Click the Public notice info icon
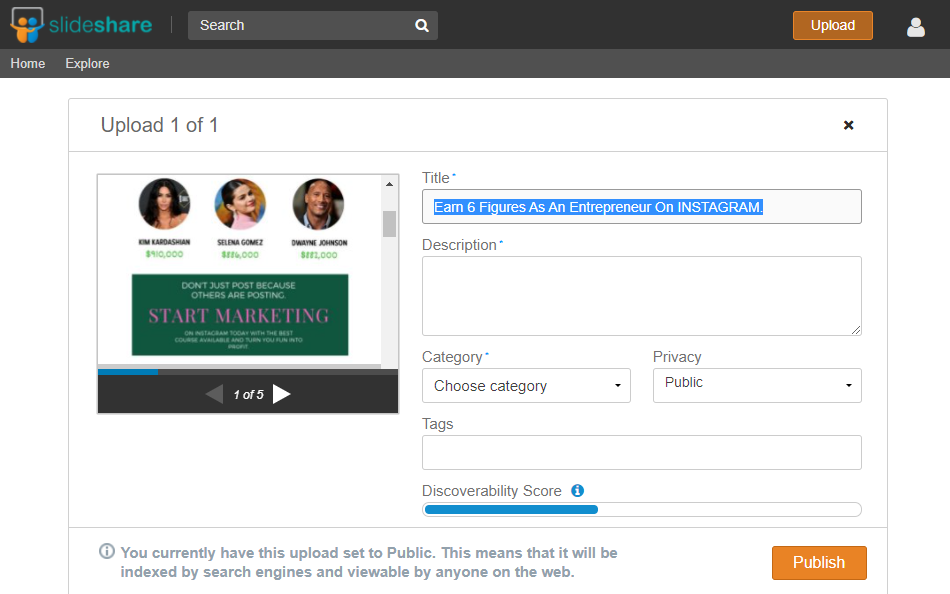Viewport: 950px width, 594px height. (x=107, y=552)
